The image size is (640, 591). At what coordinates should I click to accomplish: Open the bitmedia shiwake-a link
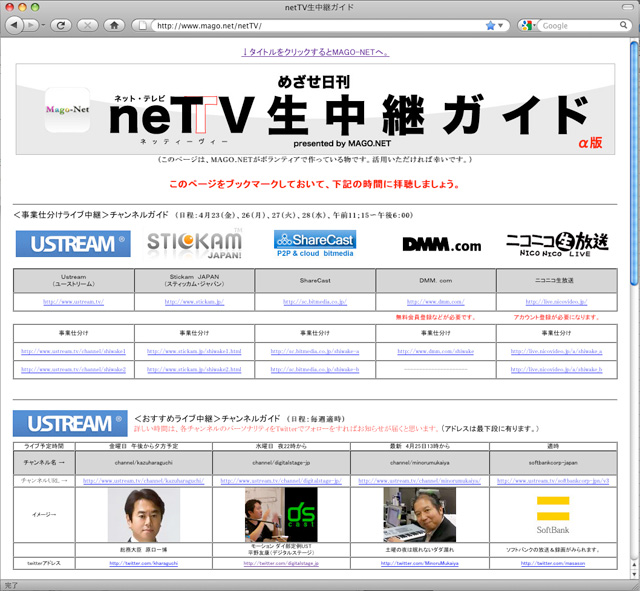(315, 351)
